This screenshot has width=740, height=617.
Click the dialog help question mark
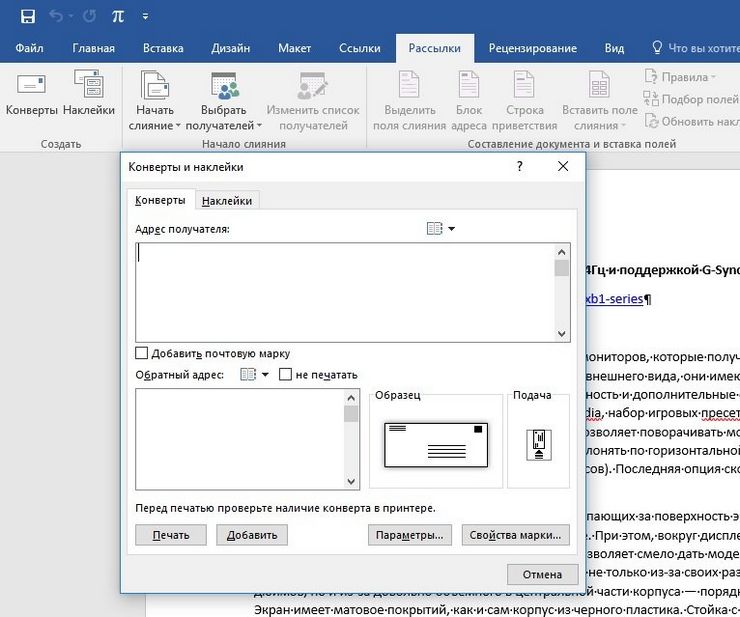(x=520, y=166)
